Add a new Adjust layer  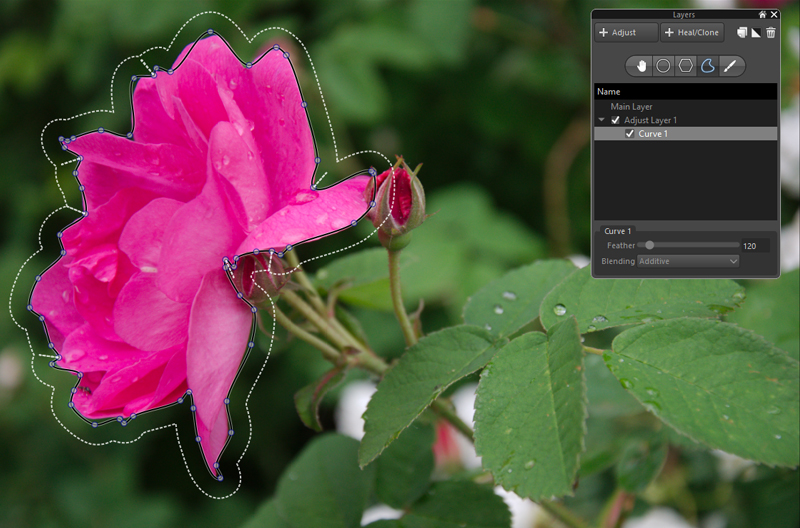pos(626,33)
